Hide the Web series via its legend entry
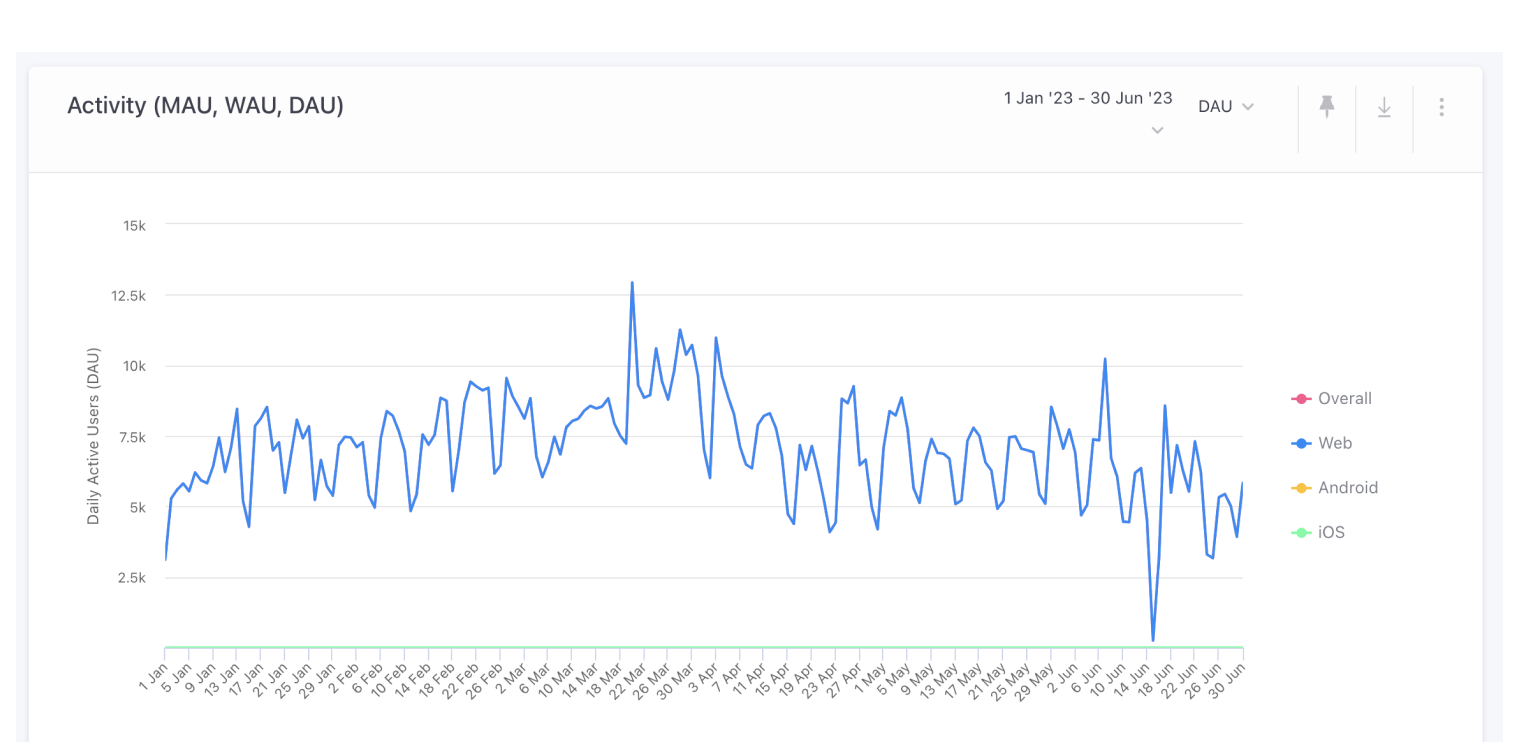1520x742 pixels. pos(1335,442)
